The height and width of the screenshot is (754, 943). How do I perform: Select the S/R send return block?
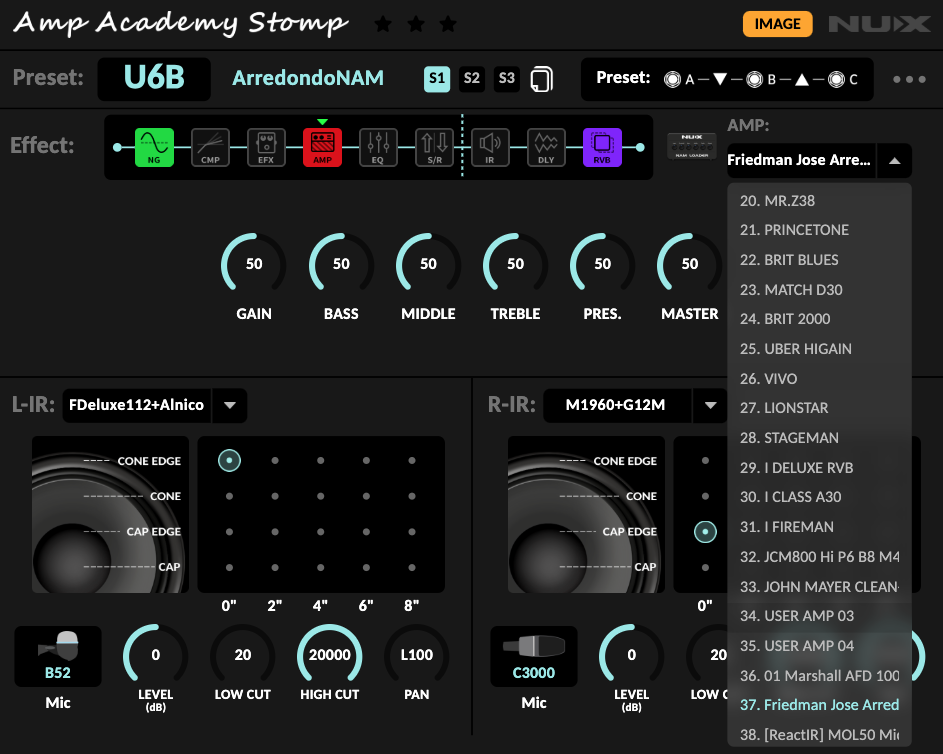pos(434,147)
